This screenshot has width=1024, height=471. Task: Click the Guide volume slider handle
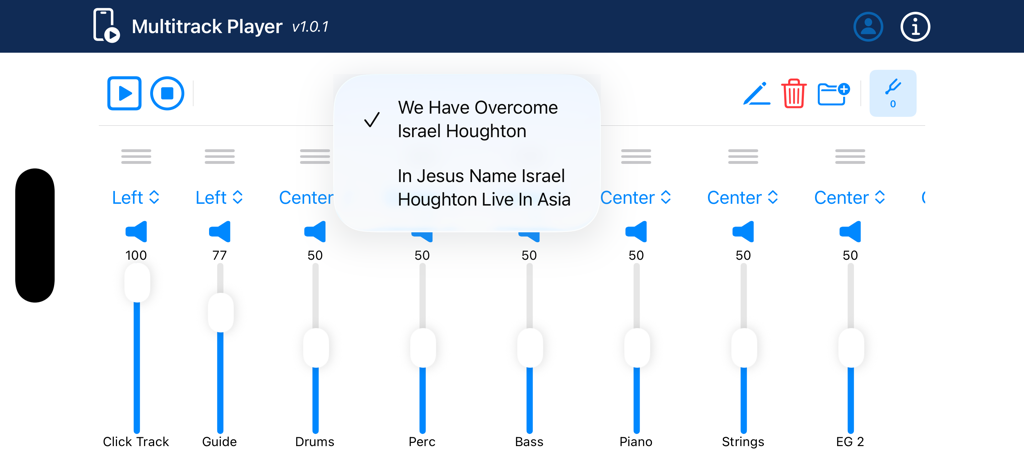click(x=221, y=313)
